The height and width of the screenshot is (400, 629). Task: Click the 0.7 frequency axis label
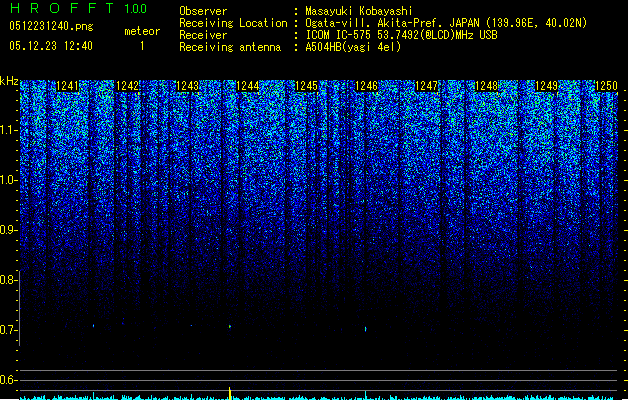tap(9, 330)
